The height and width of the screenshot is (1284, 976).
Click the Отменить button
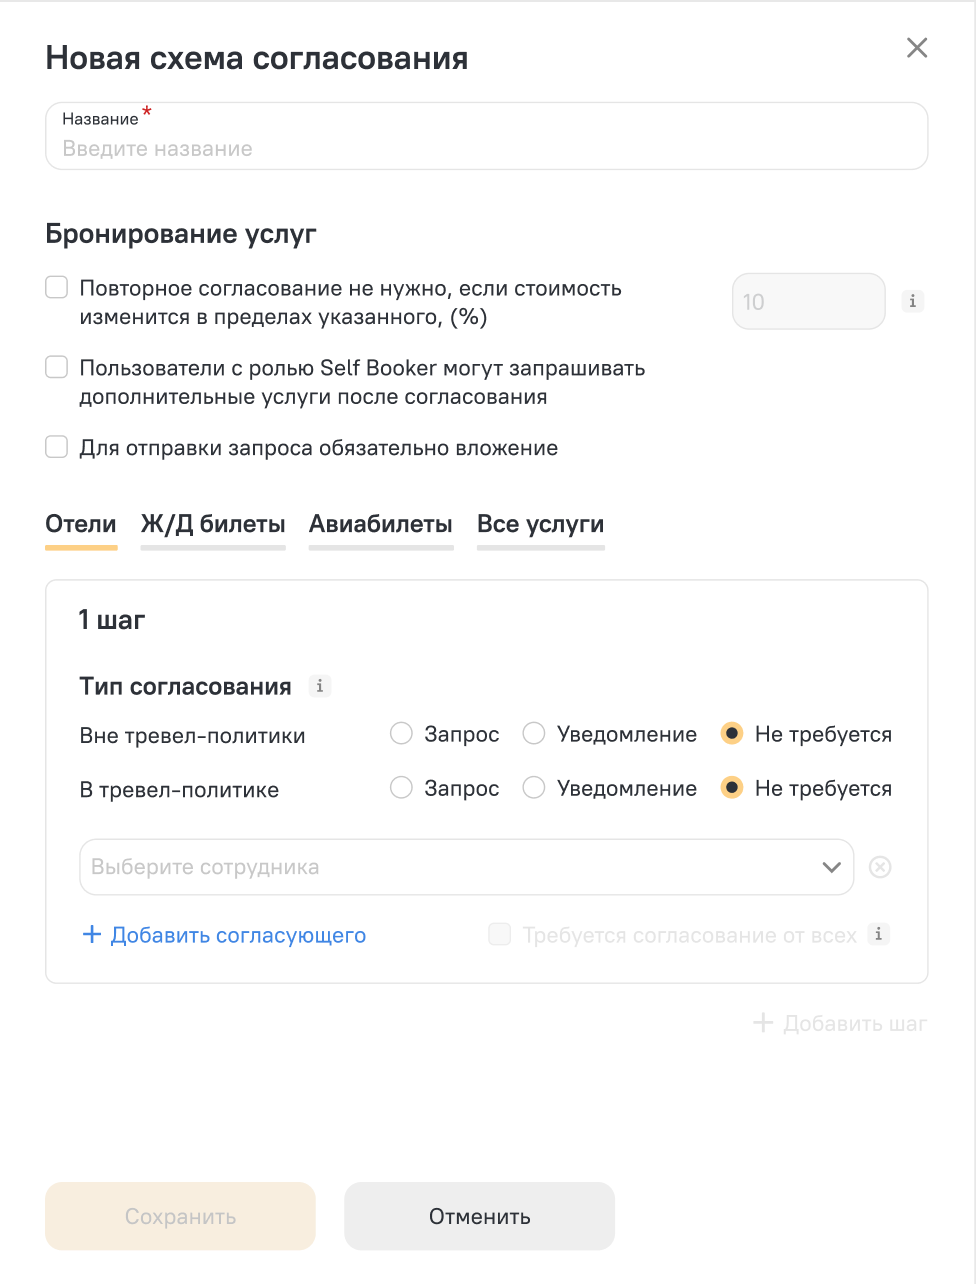click(x=480, y=1216)
